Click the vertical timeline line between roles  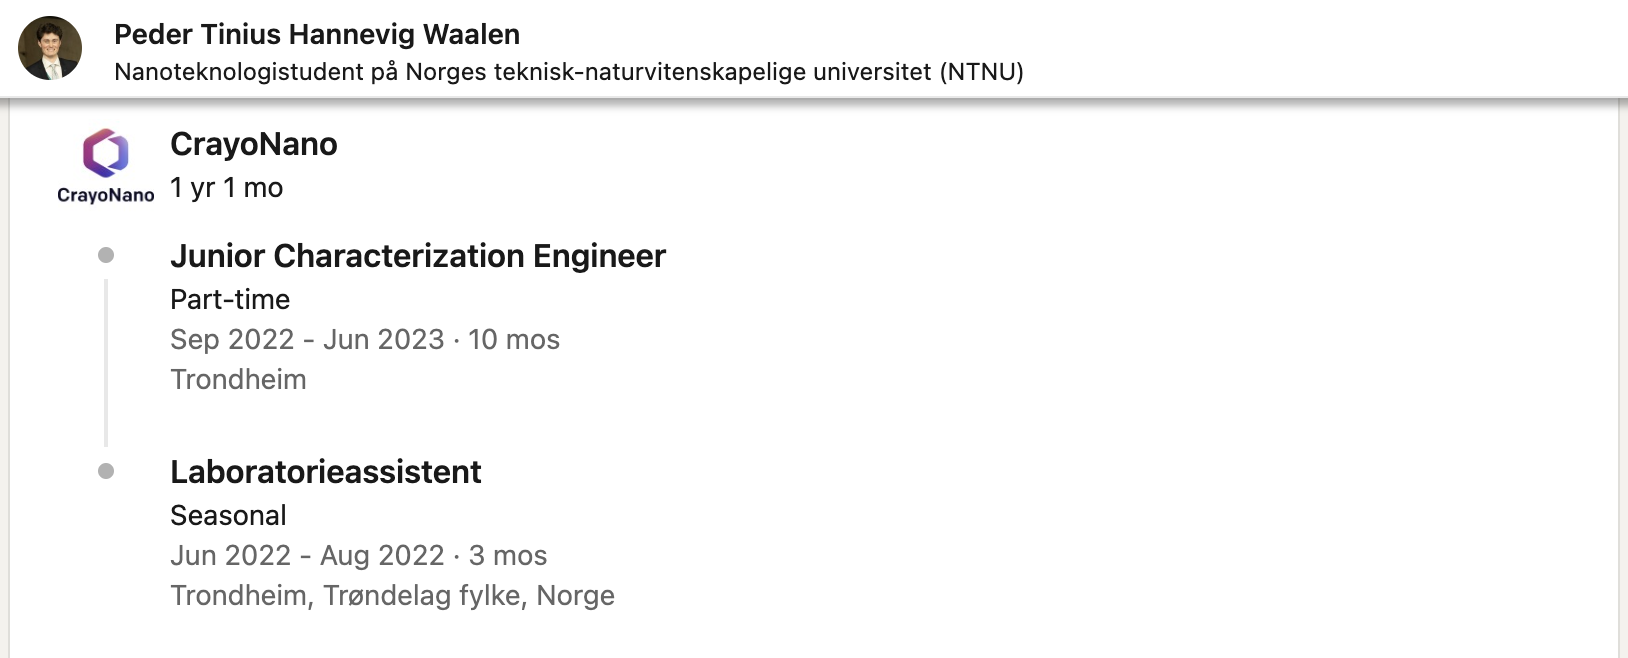tap(106, 362)
